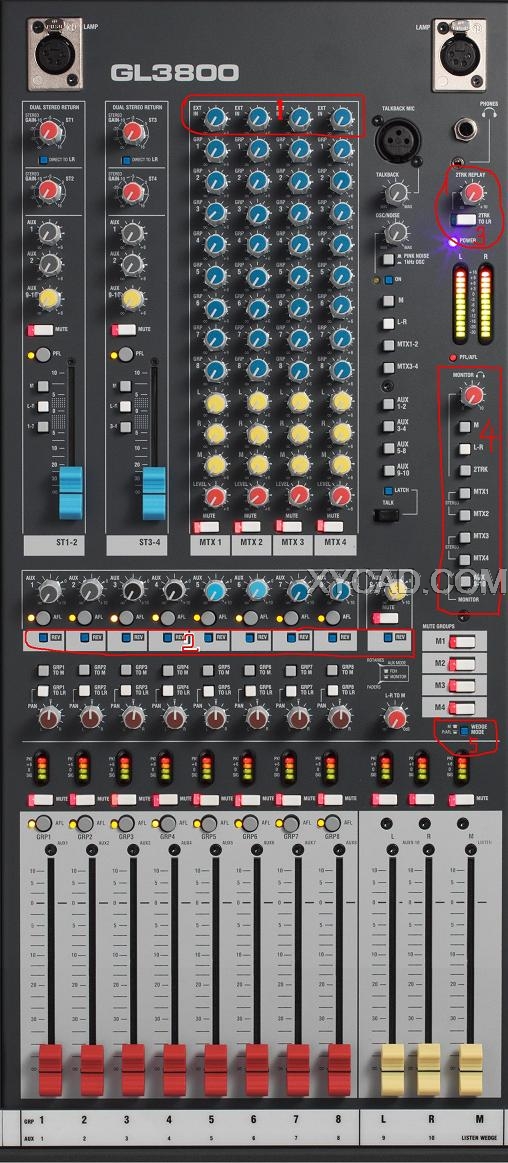This screenshot has width=508, height=1163.
Task: Adjust the ST3 stereo gain knob
Action: [132, 133]
